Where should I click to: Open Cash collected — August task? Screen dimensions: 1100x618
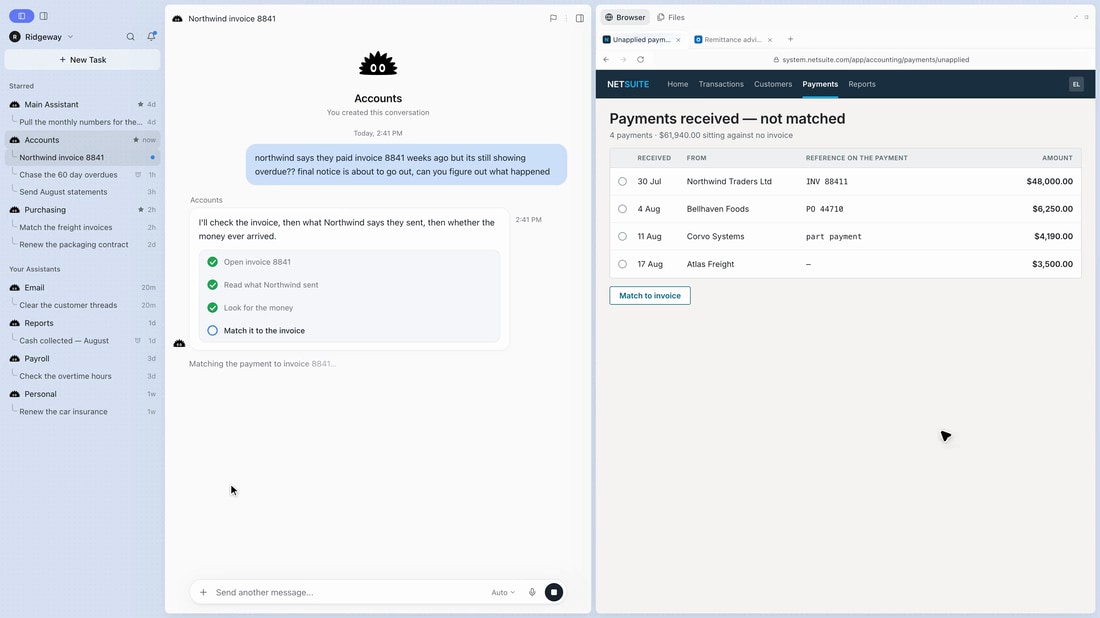[64, 341]
